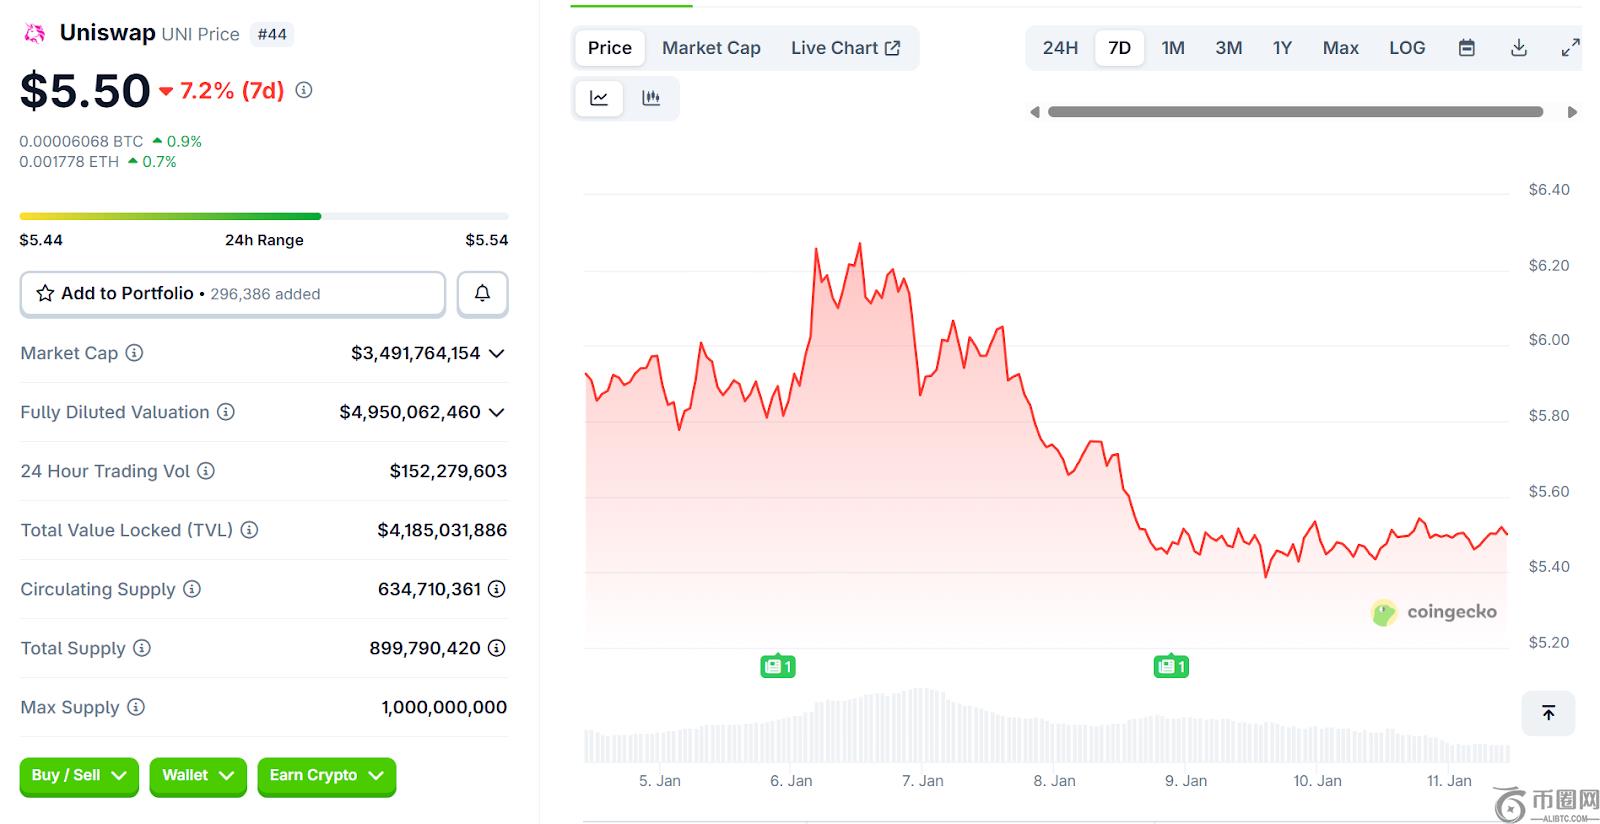This screenshot has height=824, width=1600.
Task: Click the Market Cap info icon
Action: tap(134, 353)
